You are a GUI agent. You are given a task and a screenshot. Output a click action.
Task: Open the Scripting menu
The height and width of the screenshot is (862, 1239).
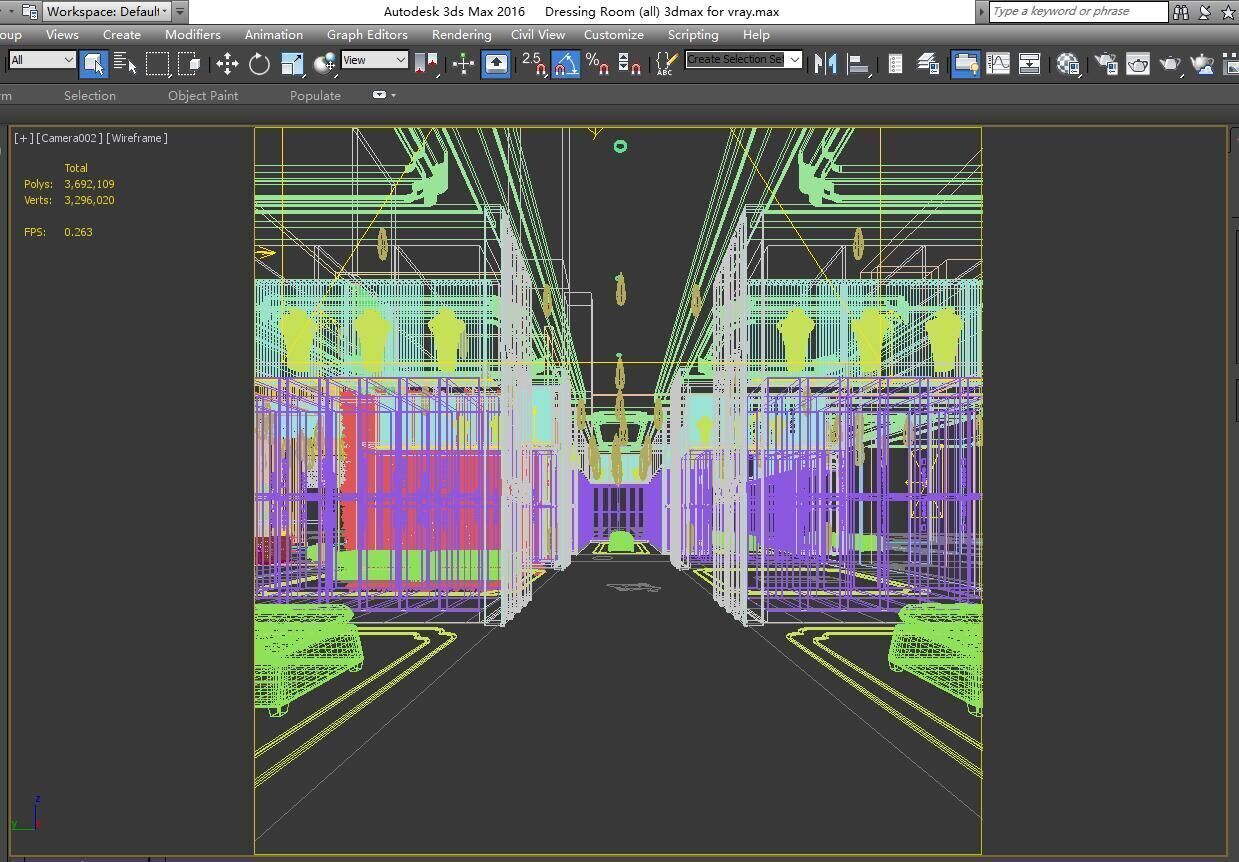[x=693, y=35]
